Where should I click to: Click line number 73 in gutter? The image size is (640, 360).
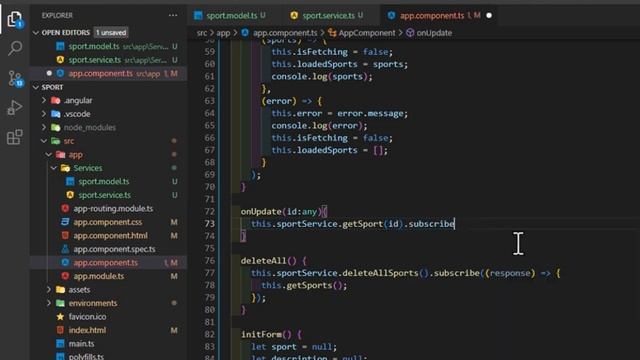click(x=209, y=224)
